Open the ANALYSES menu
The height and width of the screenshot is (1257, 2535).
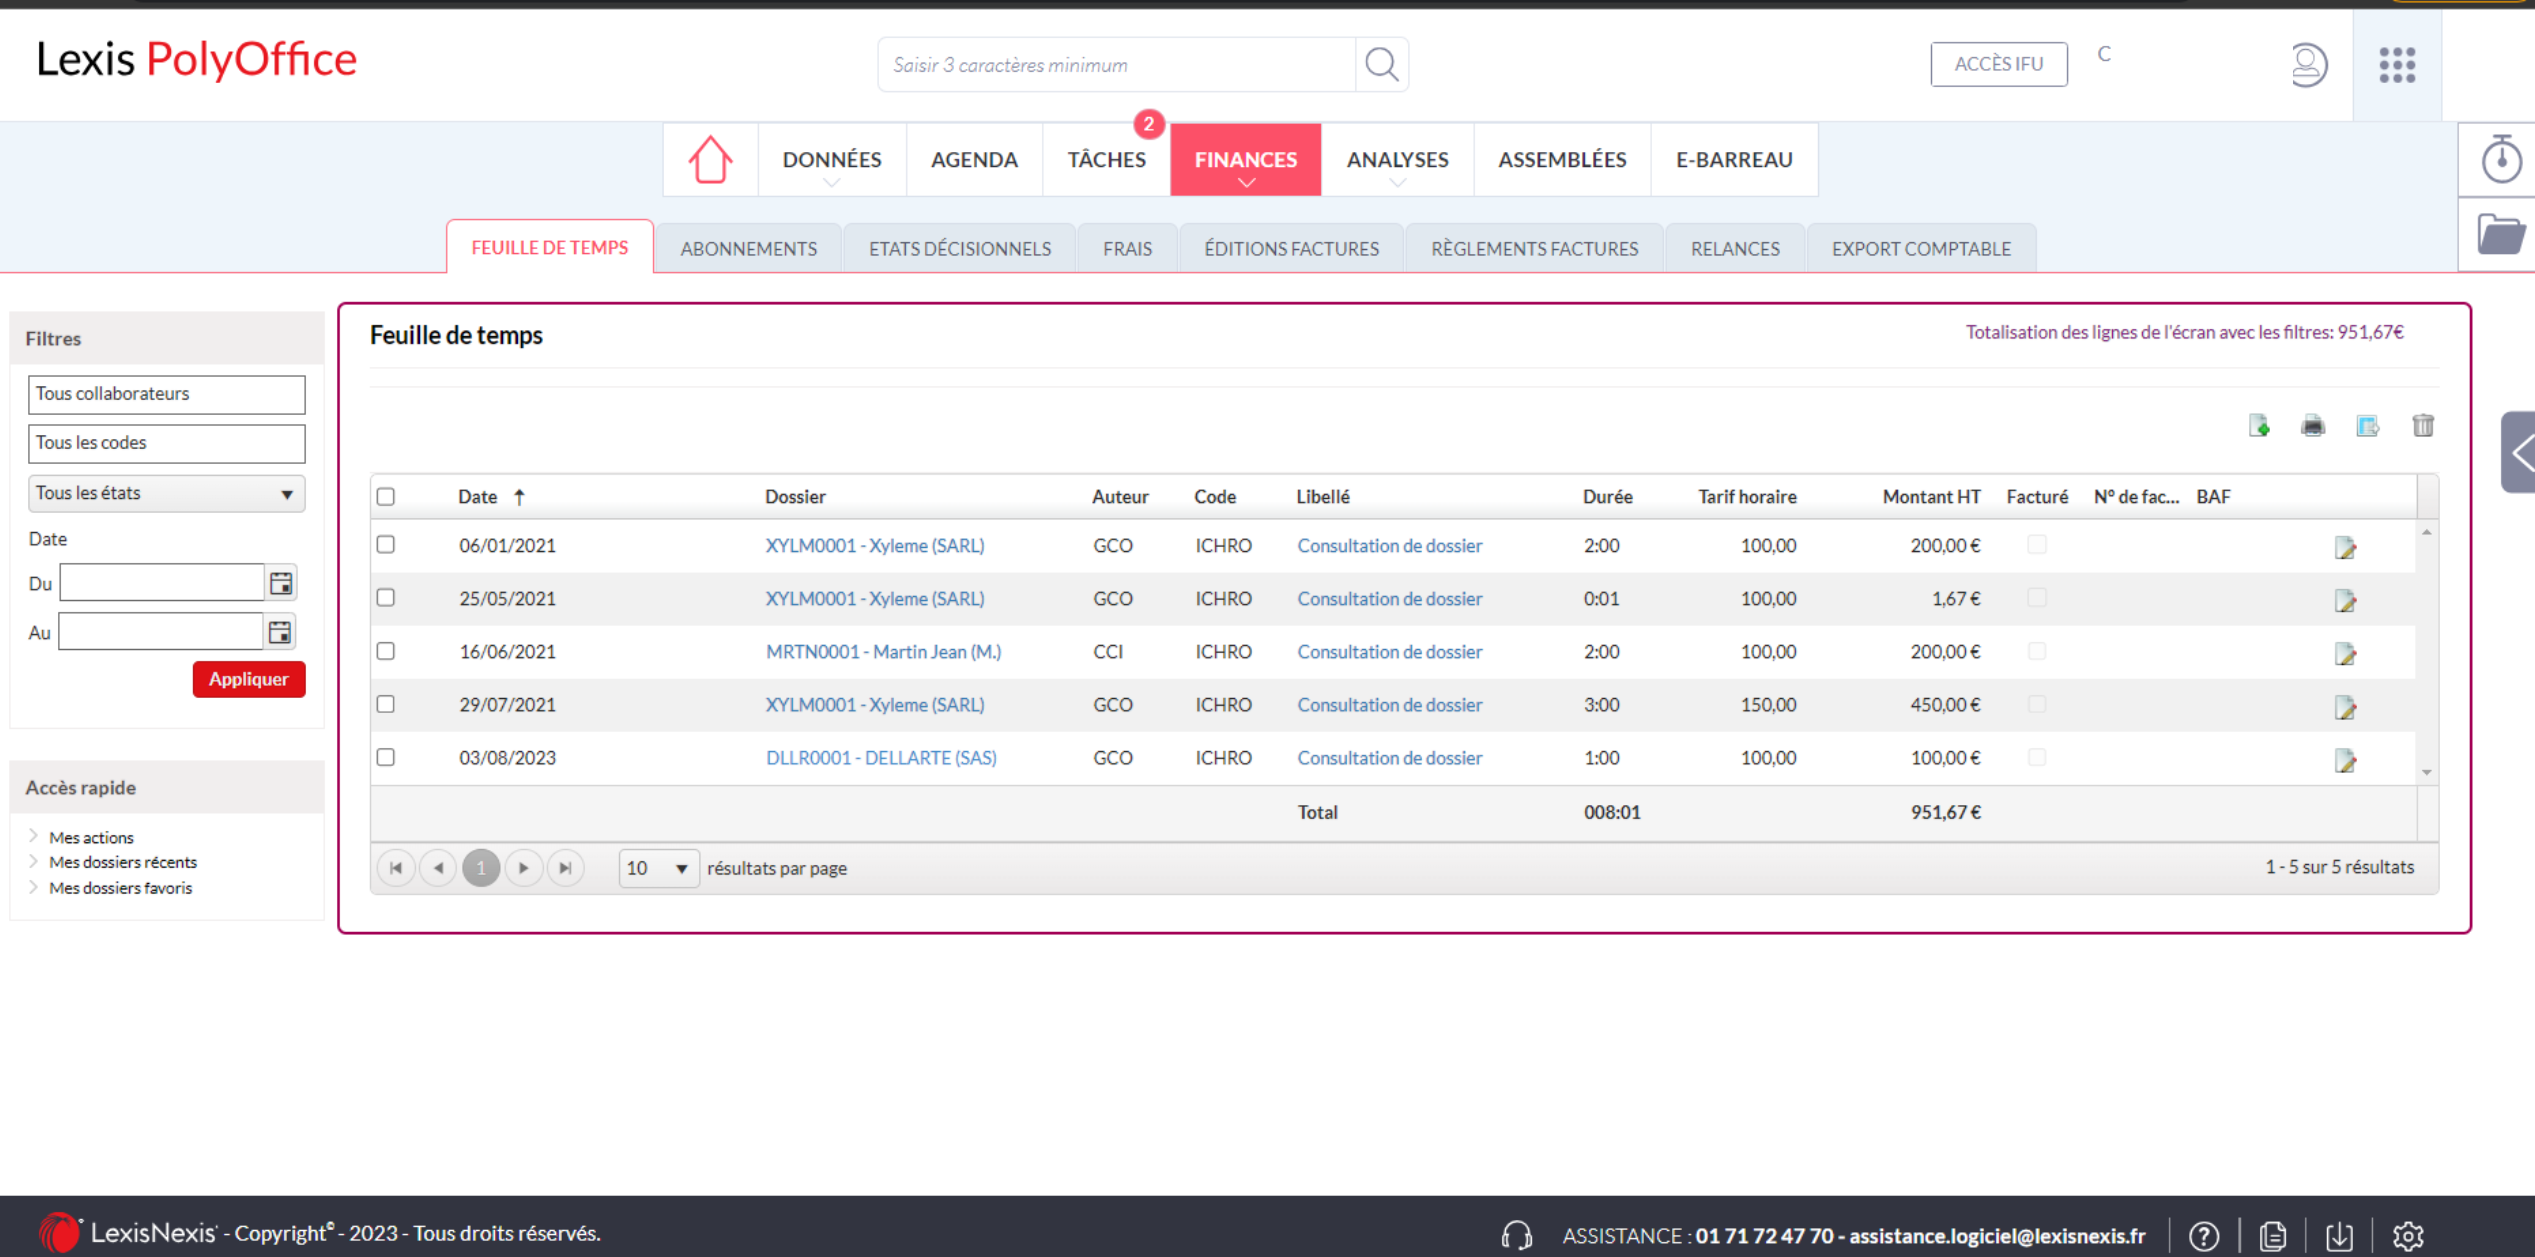click(1397, 160)
